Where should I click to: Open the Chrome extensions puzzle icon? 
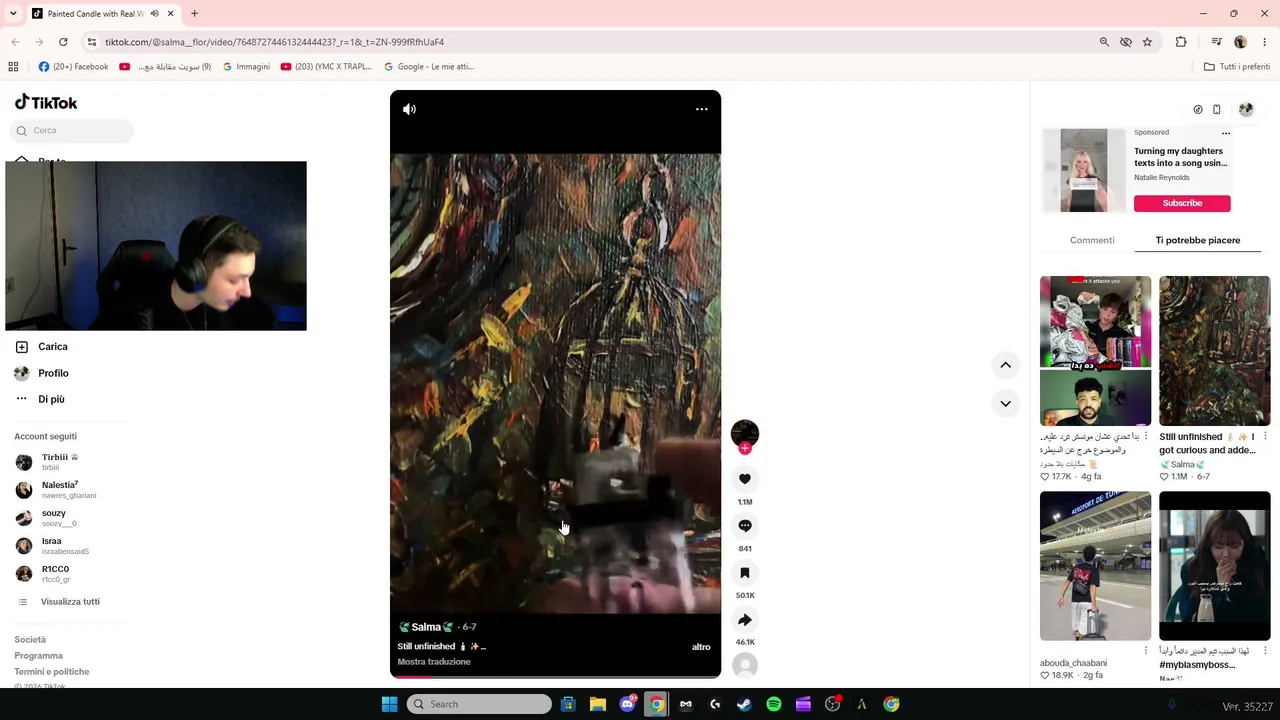[1181, 42]
